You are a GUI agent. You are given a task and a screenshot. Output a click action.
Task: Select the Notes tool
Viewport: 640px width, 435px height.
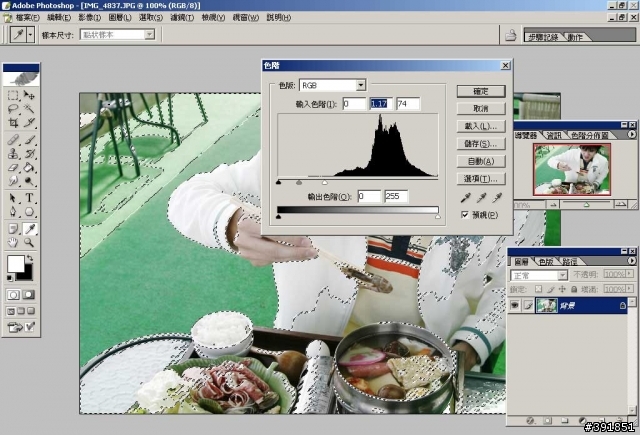pos(13,229)
